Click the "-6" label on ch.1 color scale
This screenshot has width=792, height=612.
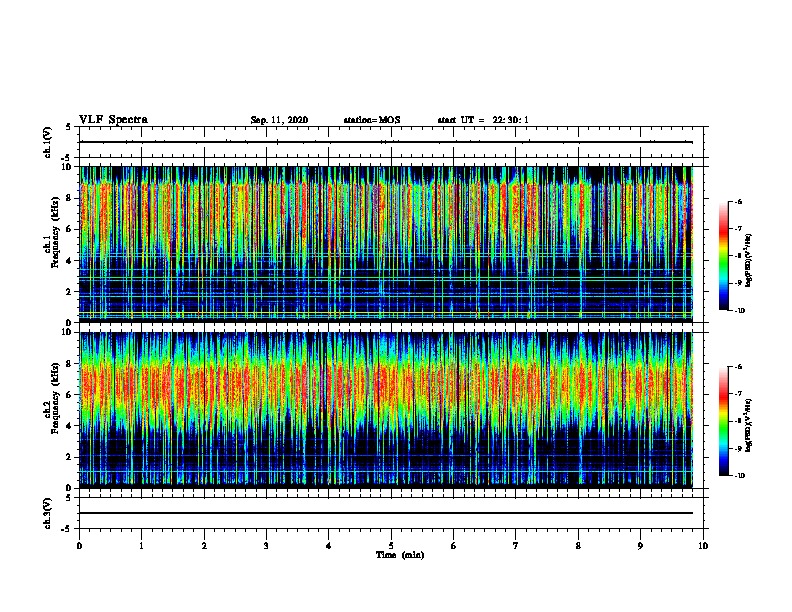point(739,201)
